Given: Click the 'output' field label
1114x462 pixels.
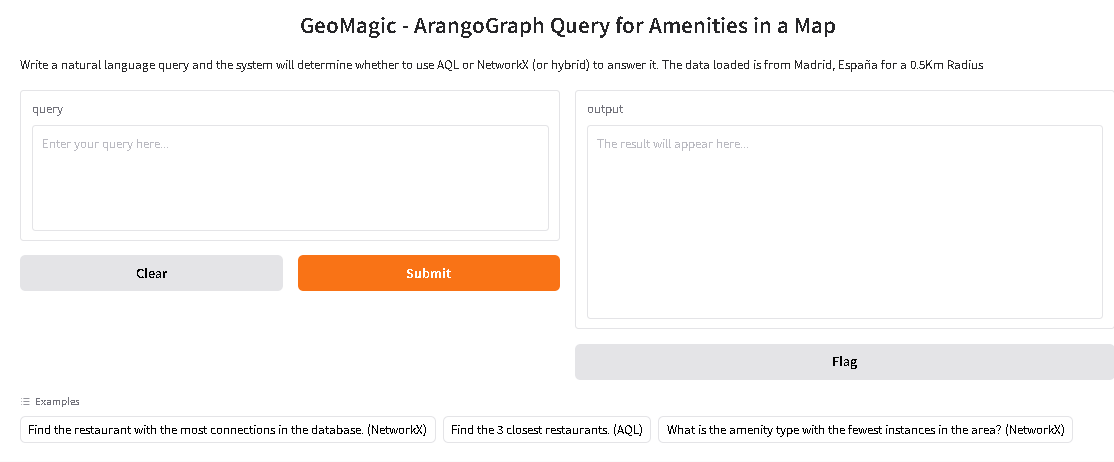Looking at the screenshot, I should pyautogui.click(x=604, y=109).
